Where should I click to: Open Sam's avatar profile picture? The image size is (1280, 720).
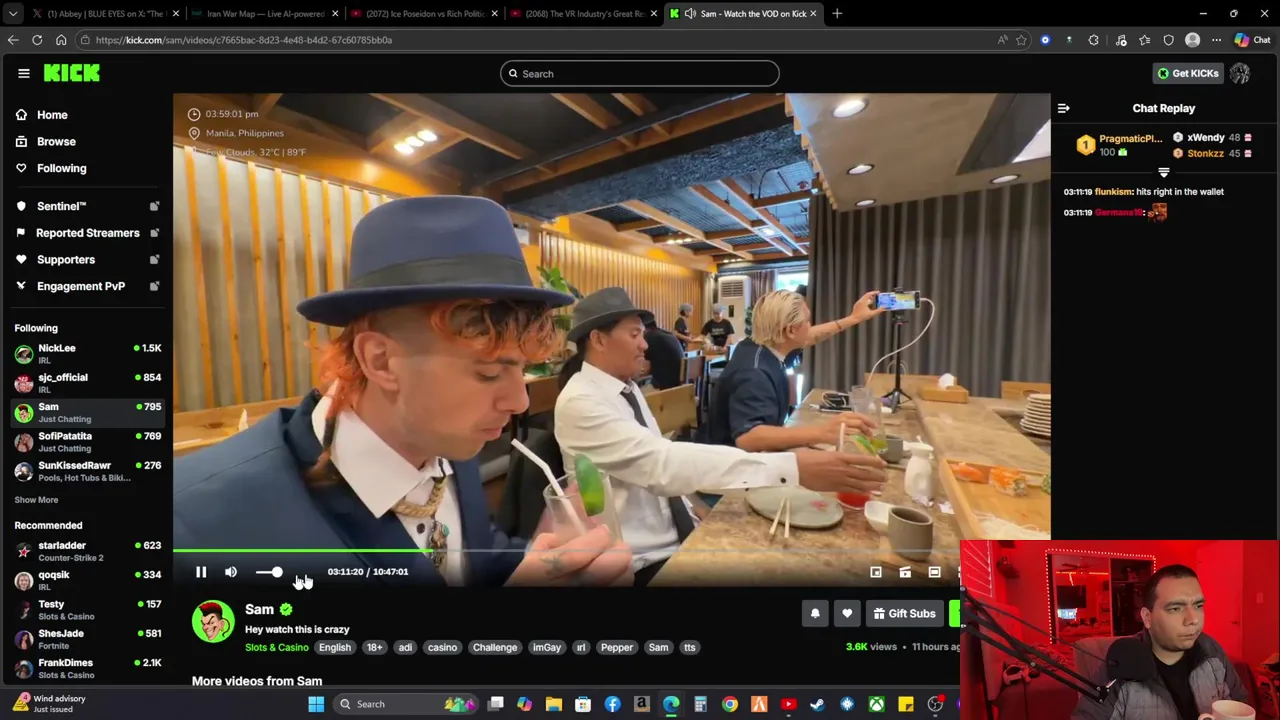pyautogui.click(x=213, y=621)
